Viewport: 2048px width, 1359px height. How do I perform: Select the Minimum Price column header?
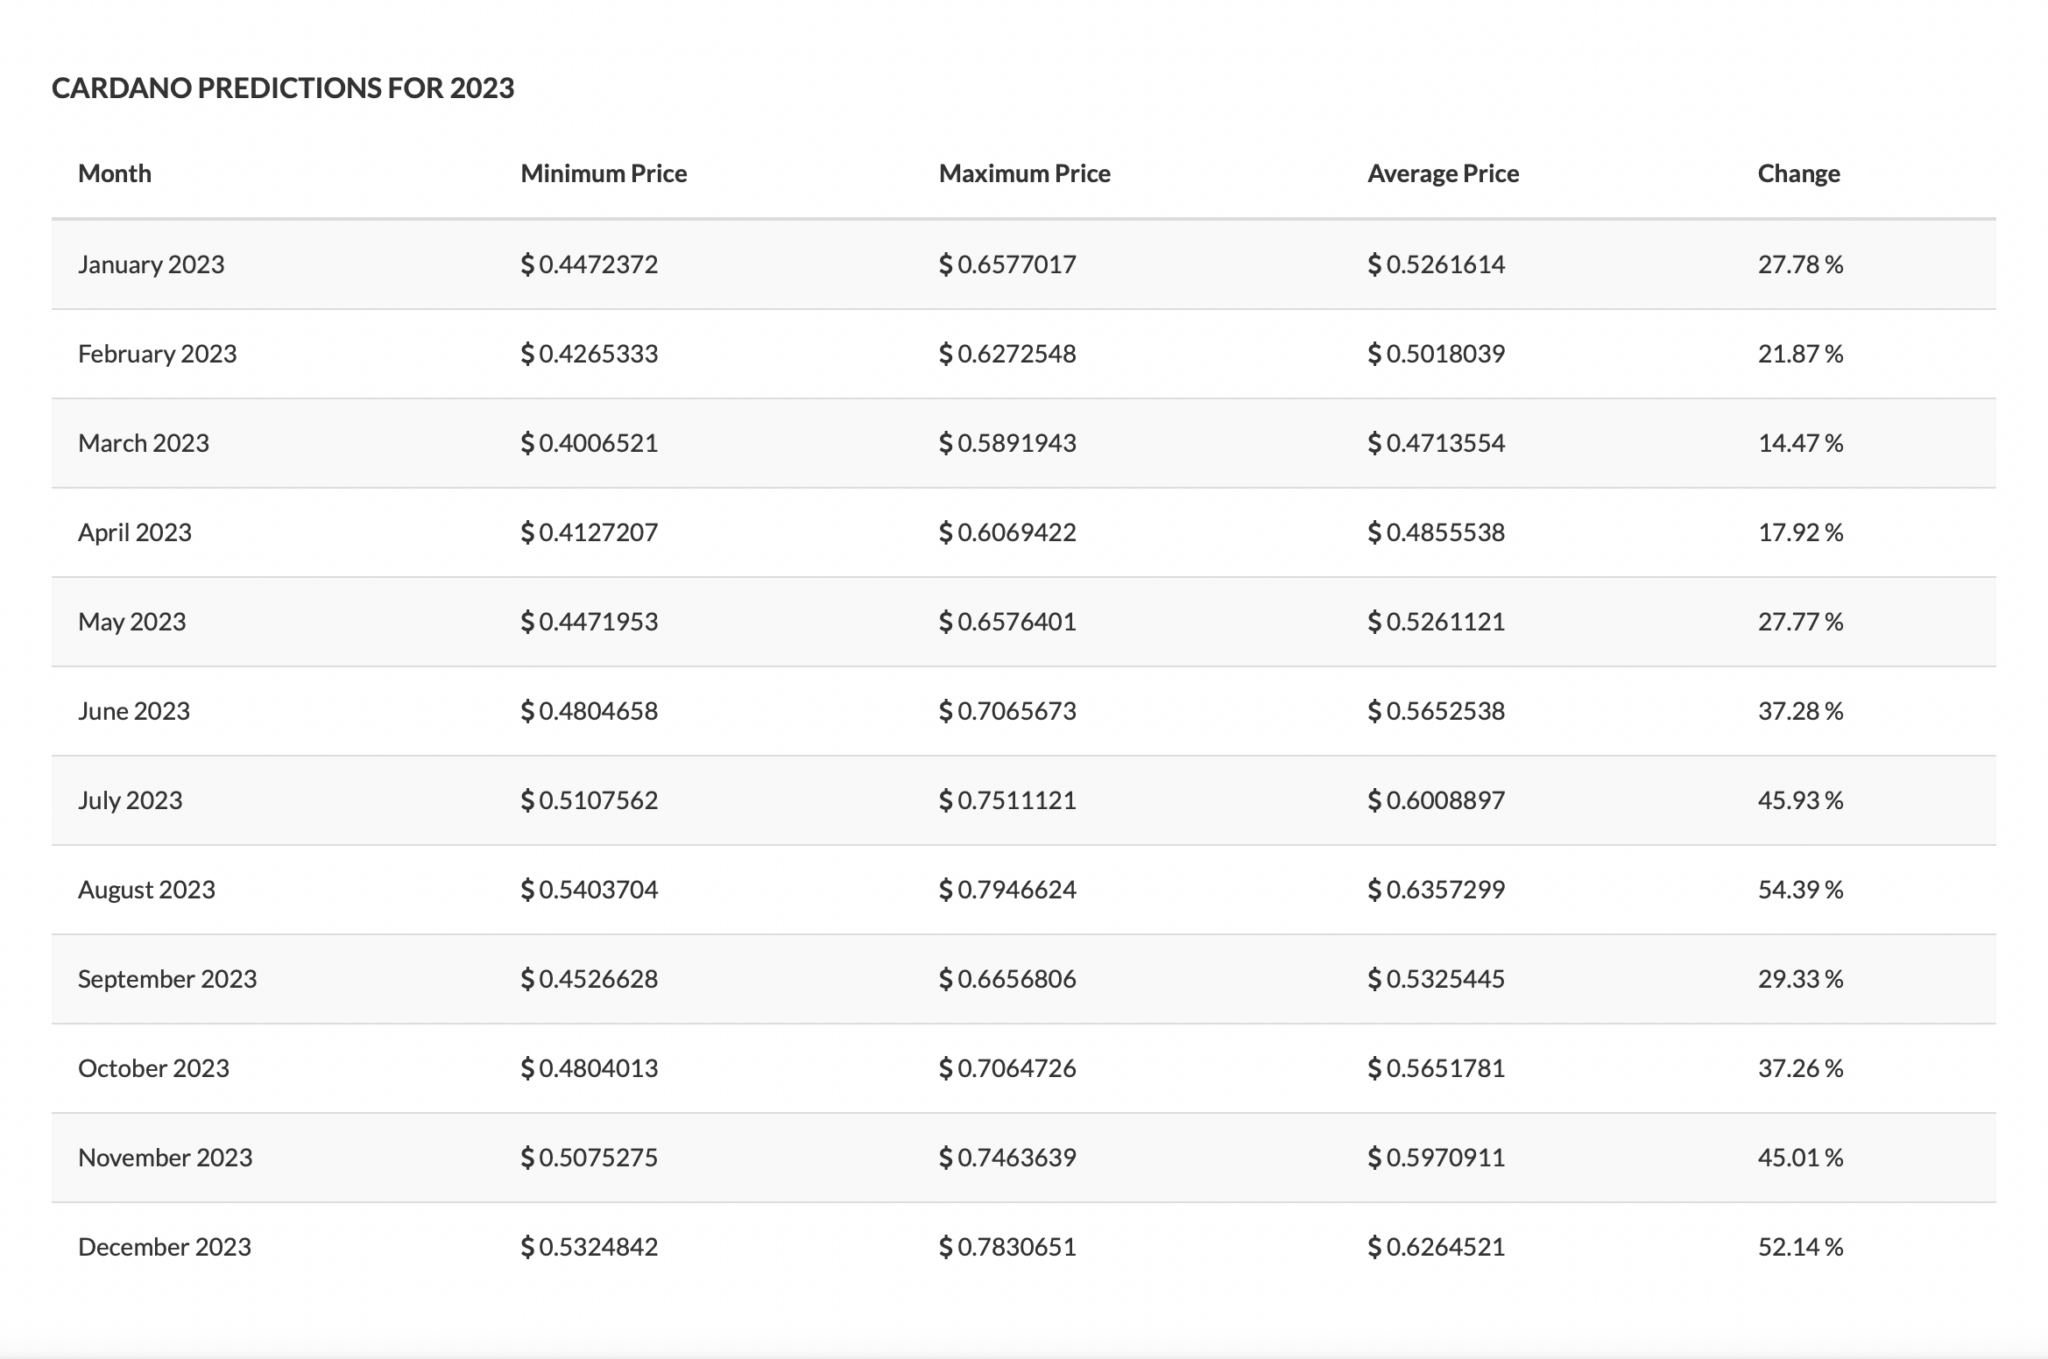click(604, 173)
